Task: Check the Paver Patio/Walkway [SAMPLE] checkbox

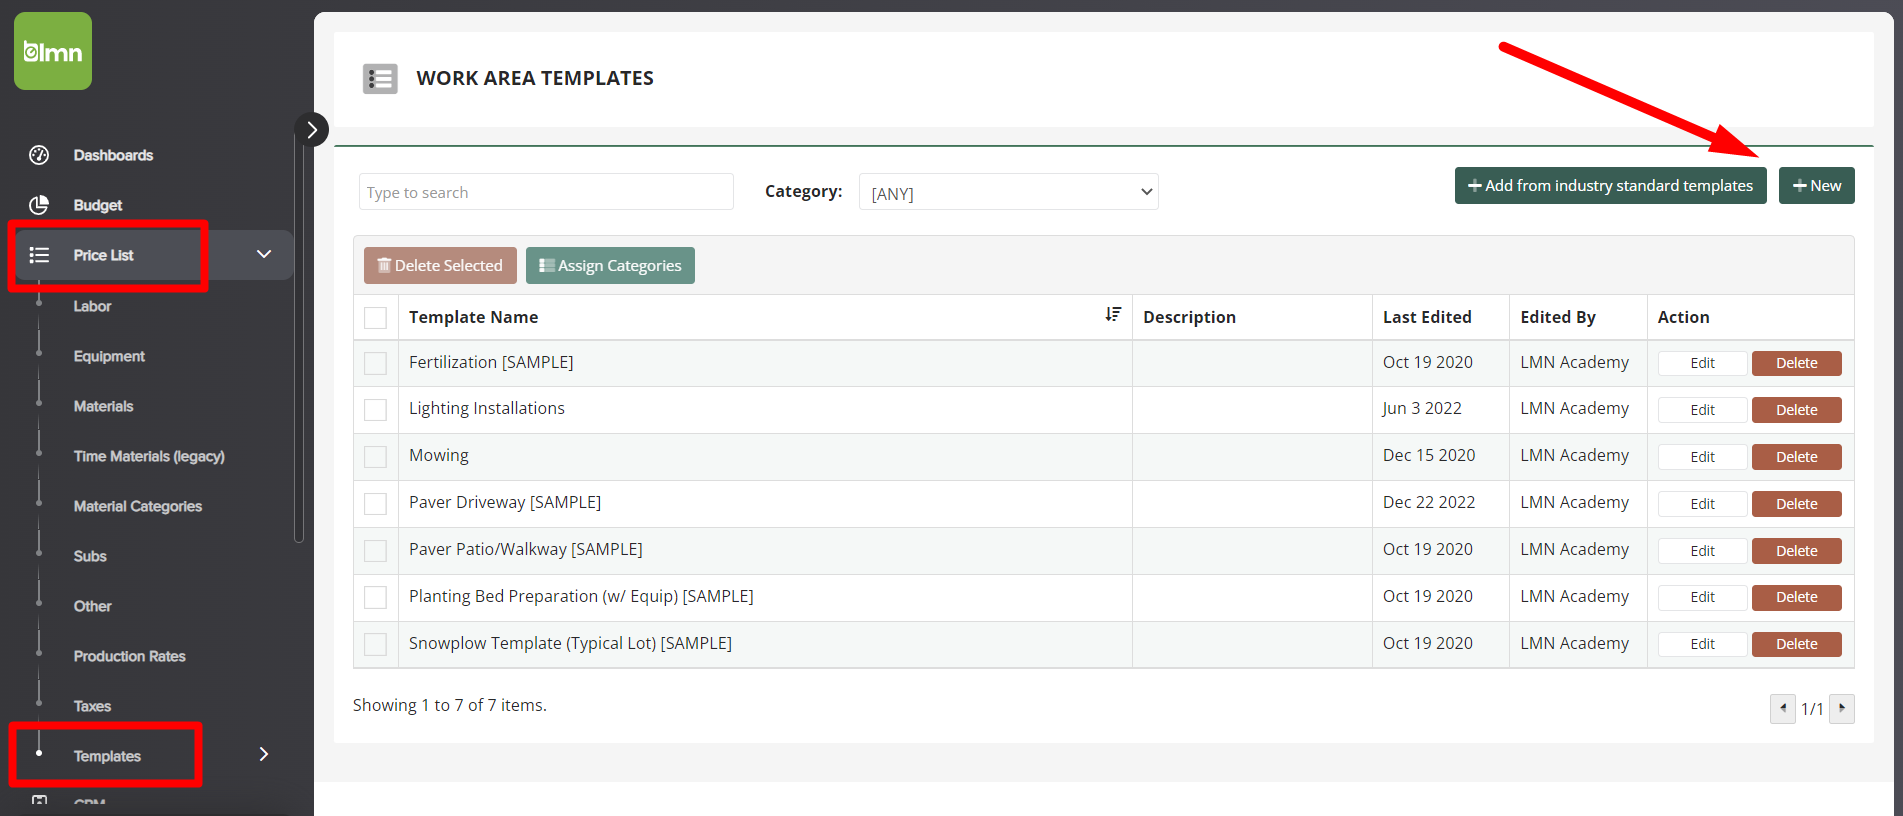Action: click(x=375, y=551)
